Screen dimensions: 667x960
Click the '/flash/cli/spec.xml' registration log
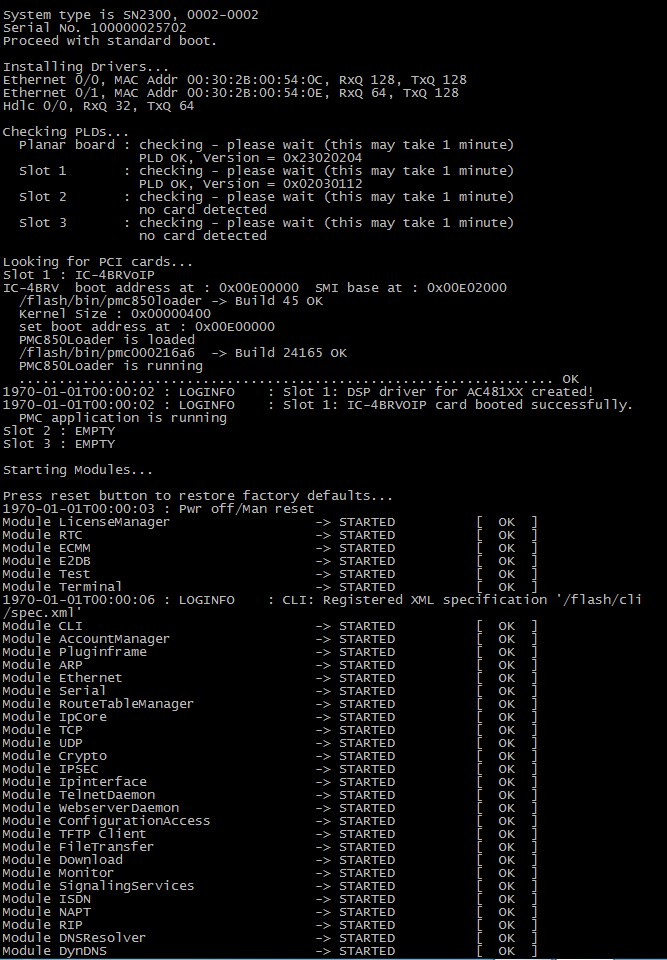pos(322,606)
